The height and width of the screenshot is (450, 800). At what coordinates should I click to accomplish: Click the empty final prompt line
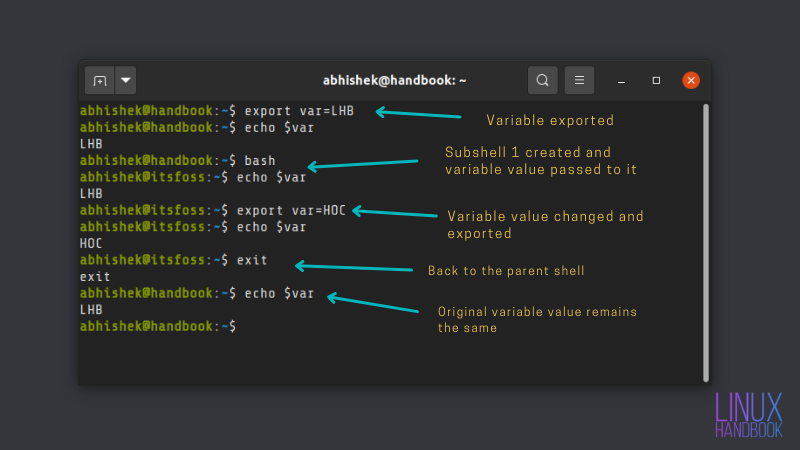coord(158,326)
